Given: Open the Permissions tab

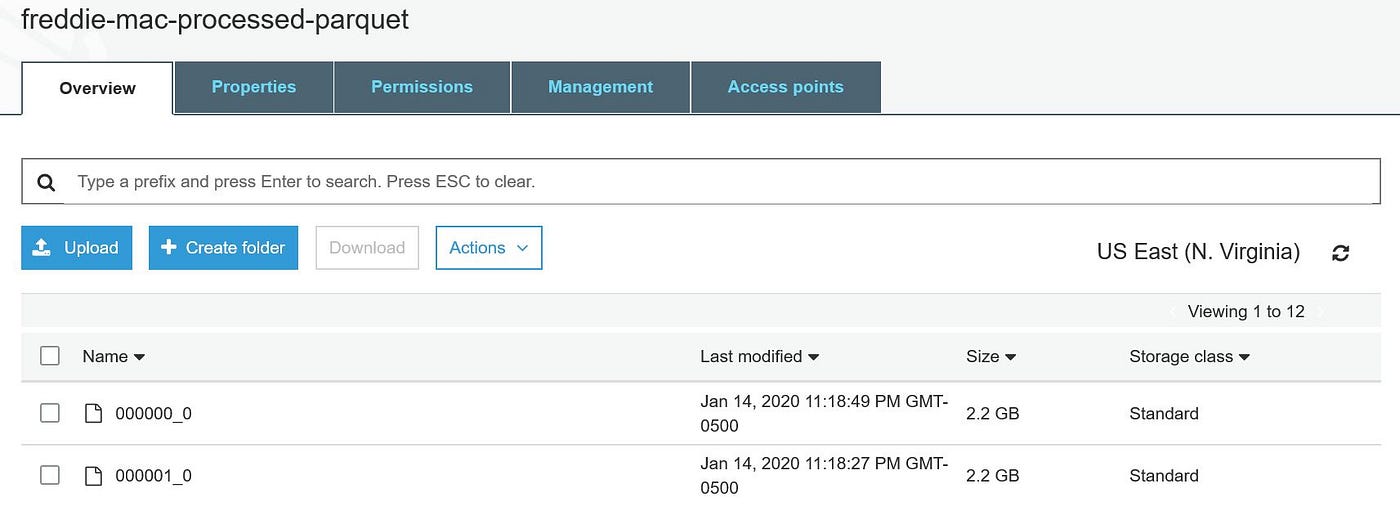Looking at the screenshot, I should [x=422, y=87].
